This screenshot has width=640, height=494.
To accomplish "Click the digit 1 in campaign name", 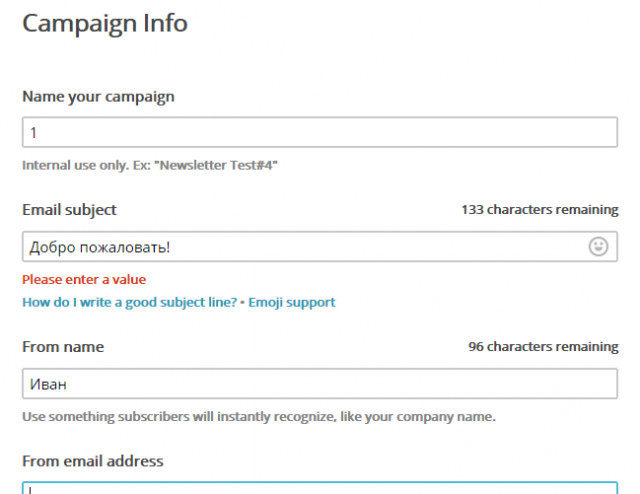I will tap(33, 133).
